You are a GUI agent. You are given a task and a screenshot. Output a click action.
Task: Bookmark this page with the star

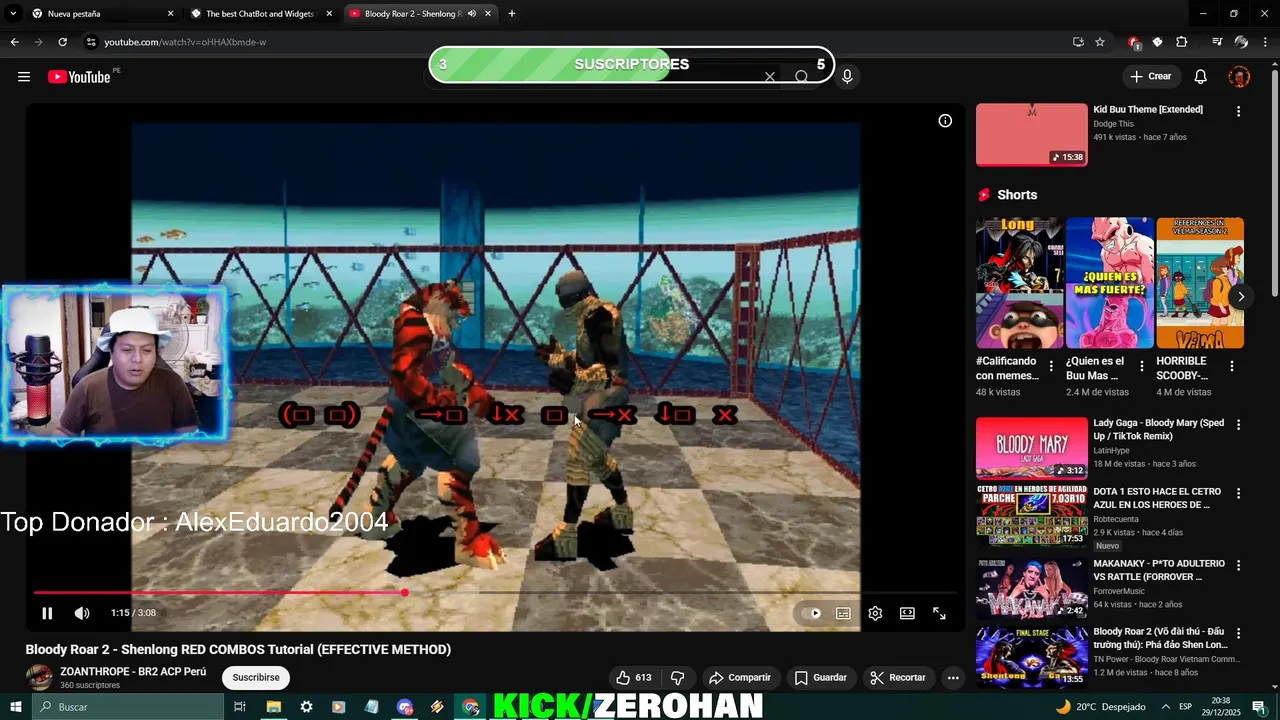(1100, 42)
